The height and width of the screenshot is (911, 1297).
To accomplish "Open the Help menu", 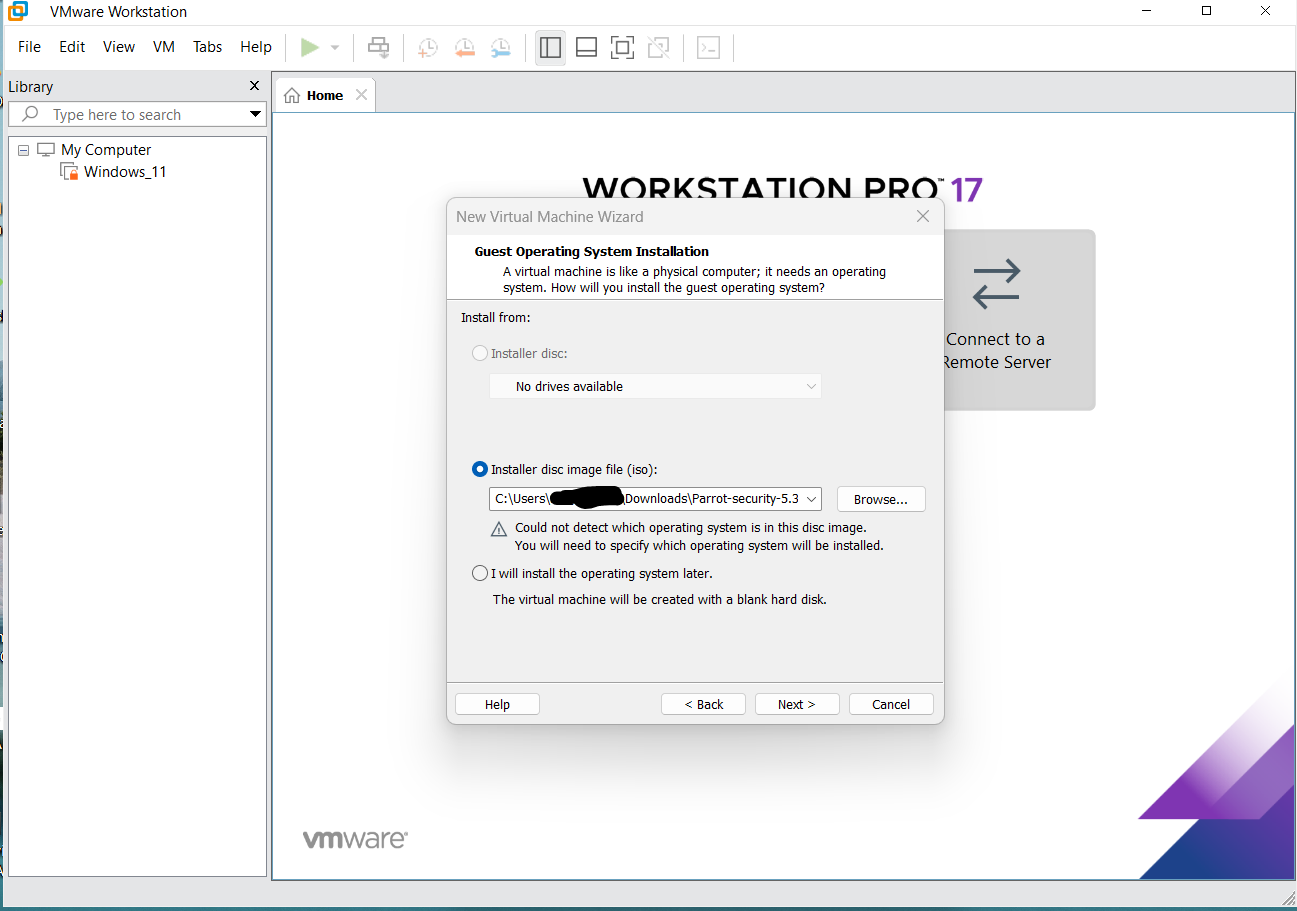I will coord(256,47).
